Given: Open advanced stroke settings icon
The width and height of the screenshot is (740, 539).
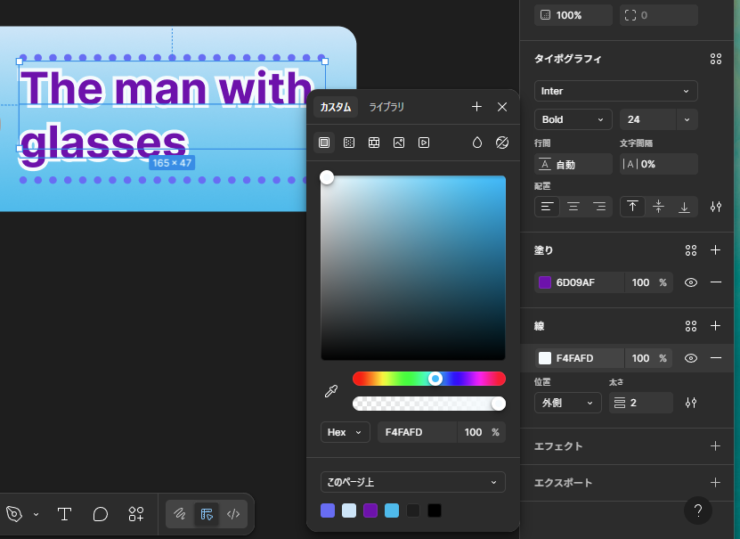Looking at the screenshot, I should click(x=690, y=403).
